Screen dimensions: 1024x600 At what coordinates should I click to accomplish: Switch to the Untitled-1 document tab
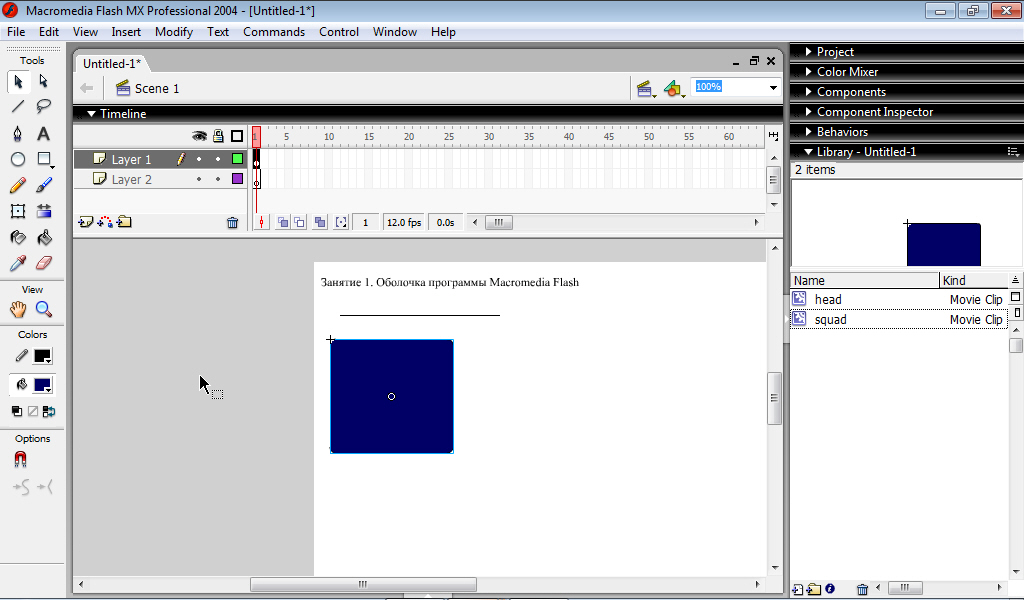point(112,63)
